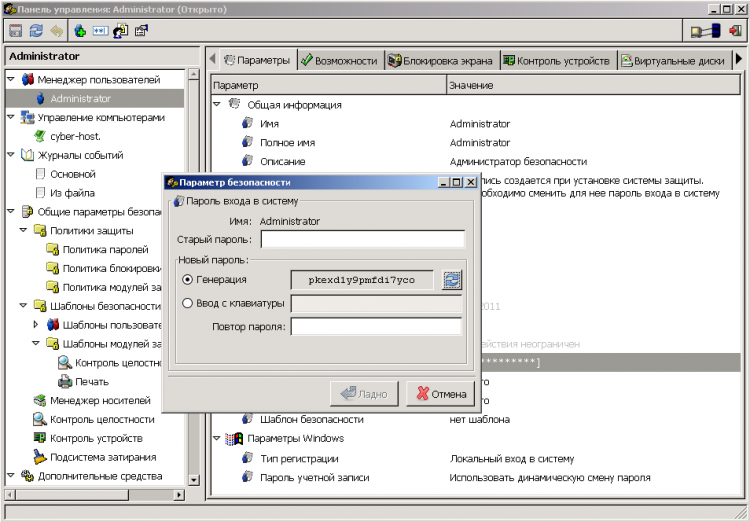Click the Подсистема затирания brush icon

[40, 457]
